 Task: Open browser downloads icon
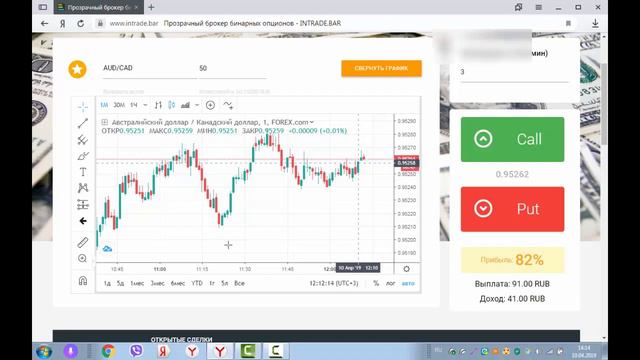(595, 24)
